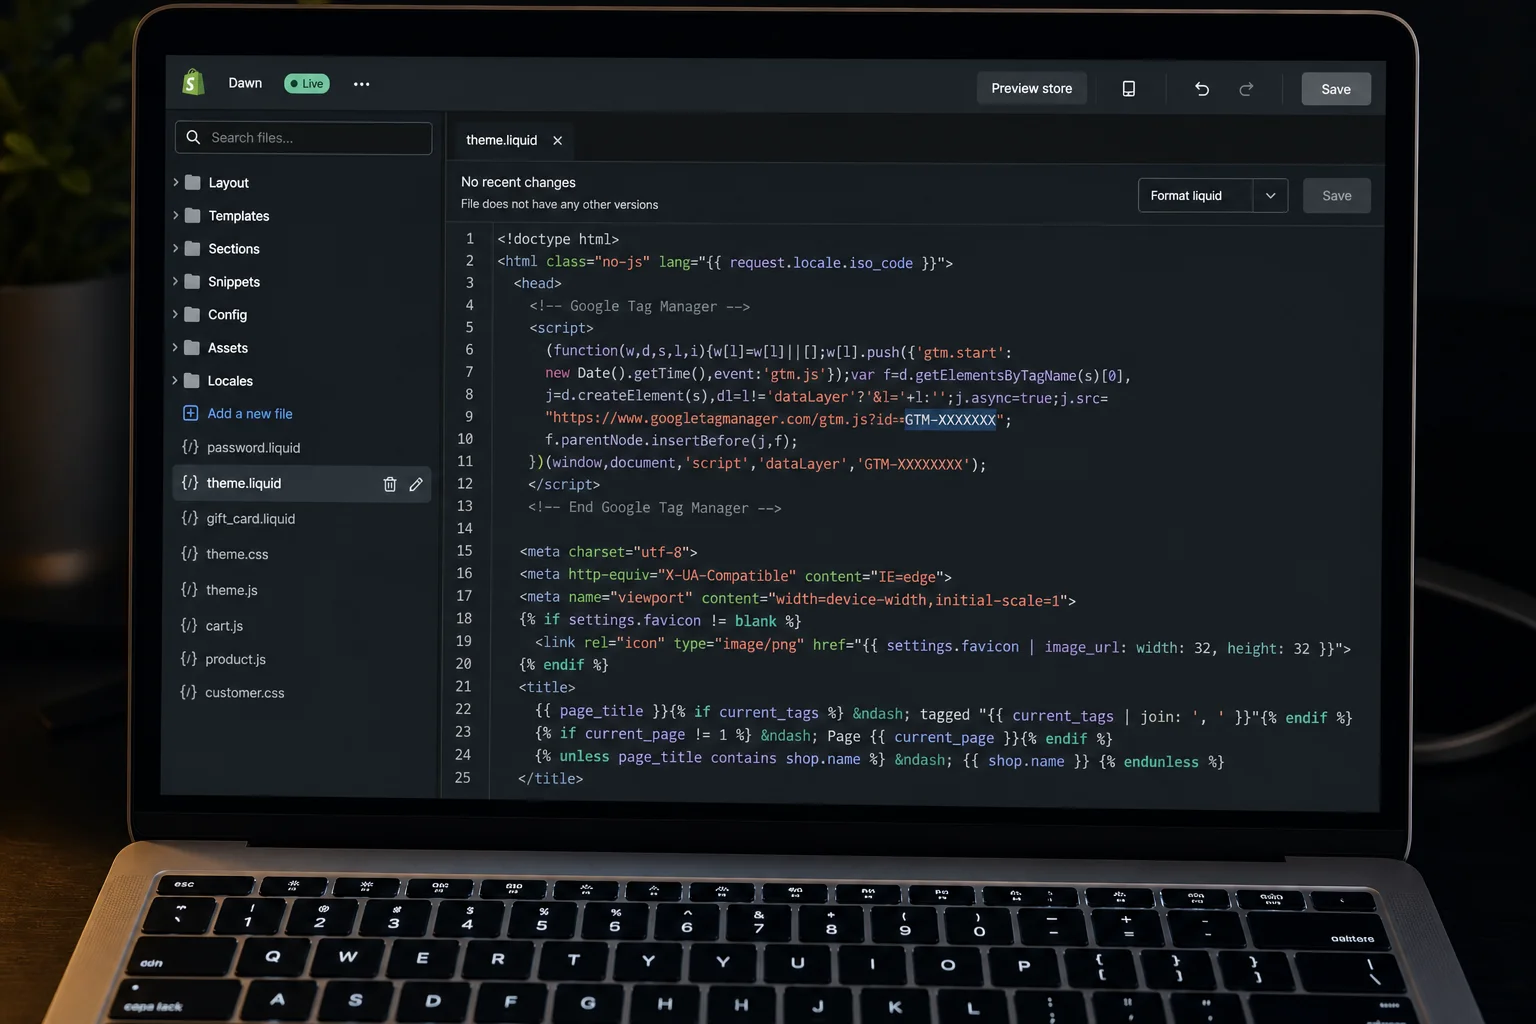Close the theme.liquid tab
This screenshot has height=1024, width=1536.
[557, 141]
